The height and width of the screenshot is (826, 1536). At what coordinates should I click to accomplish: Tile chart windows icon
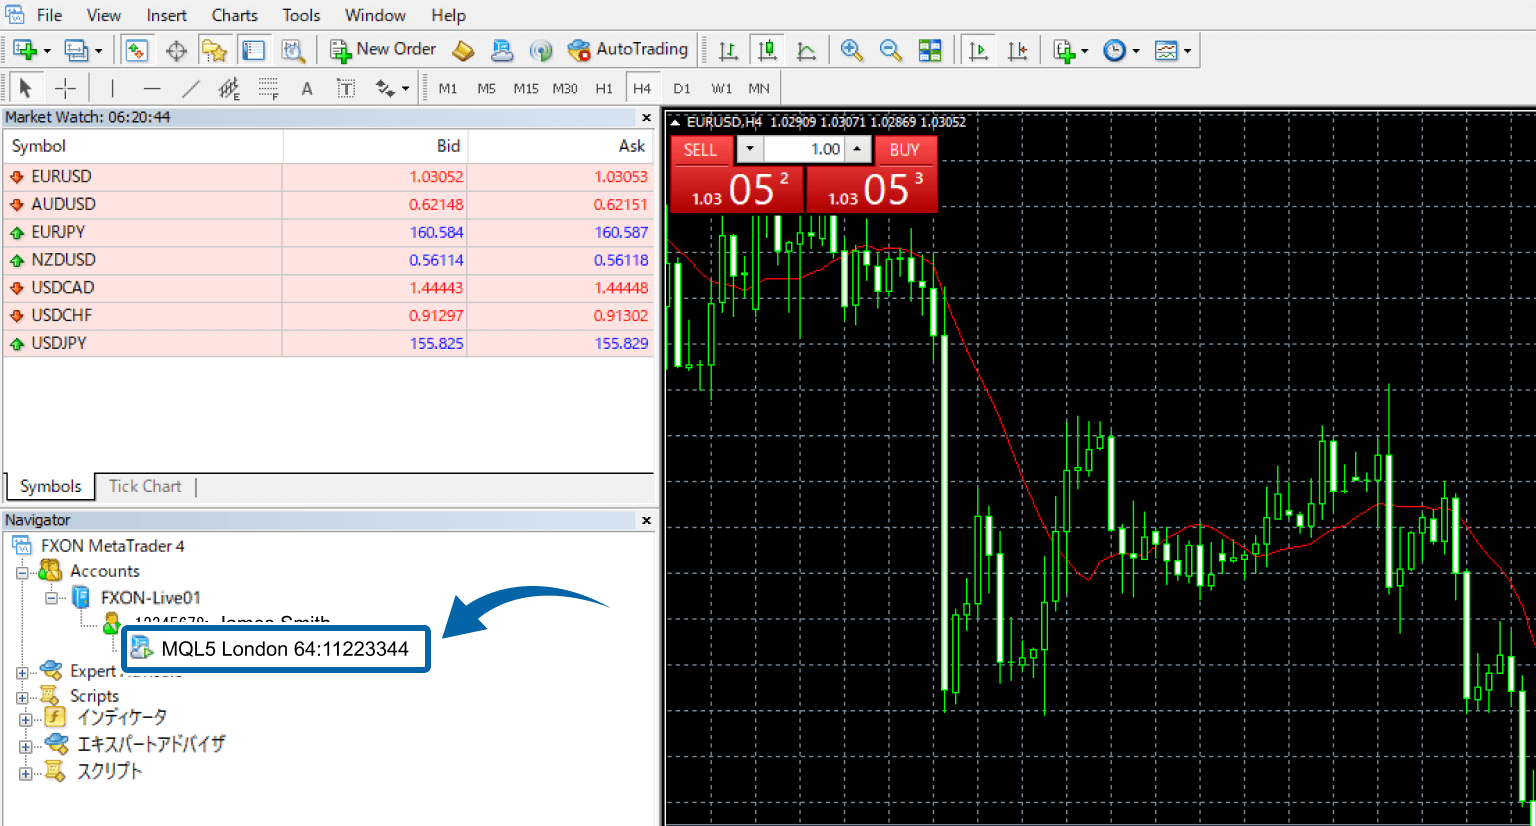pyautogui.click(x=930, y=50)
